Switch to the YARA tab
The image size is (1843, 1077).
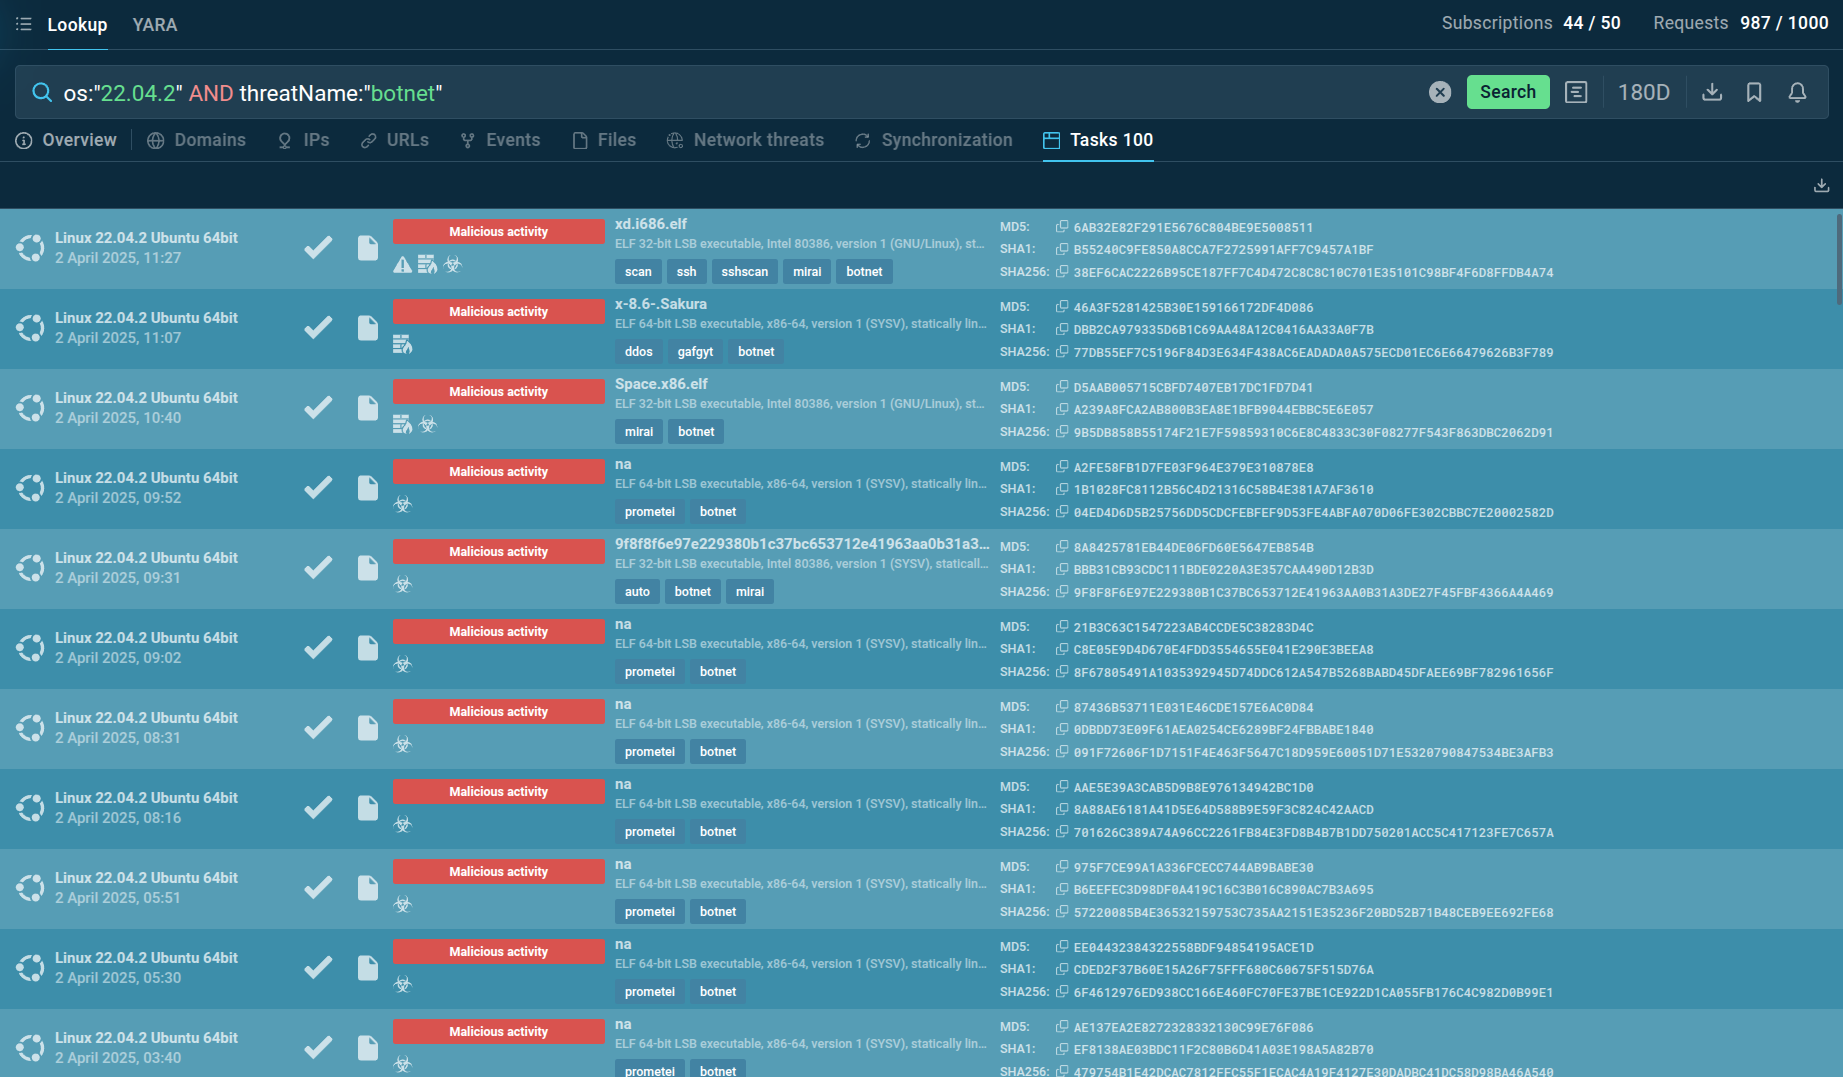pyautogui.click(x=155, y=25)
